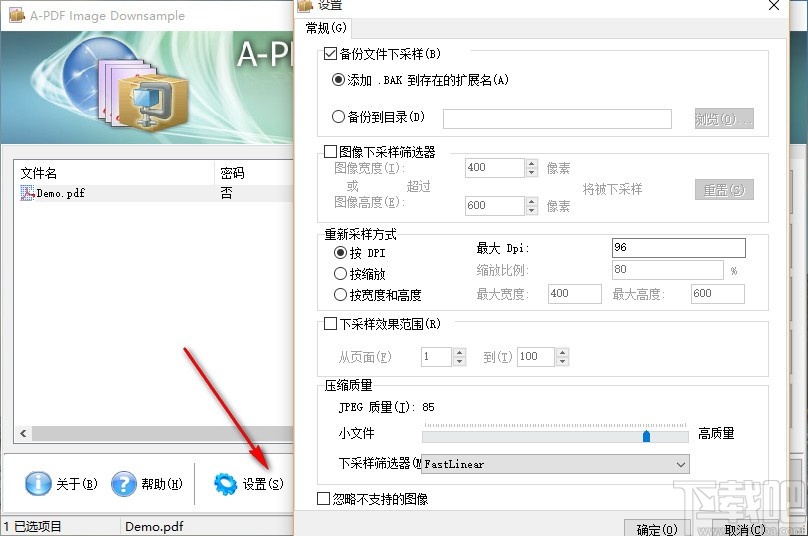
Task: Open the 下采样筛选器 FastLinear dropdown
Action: click(x=556, y=464)
